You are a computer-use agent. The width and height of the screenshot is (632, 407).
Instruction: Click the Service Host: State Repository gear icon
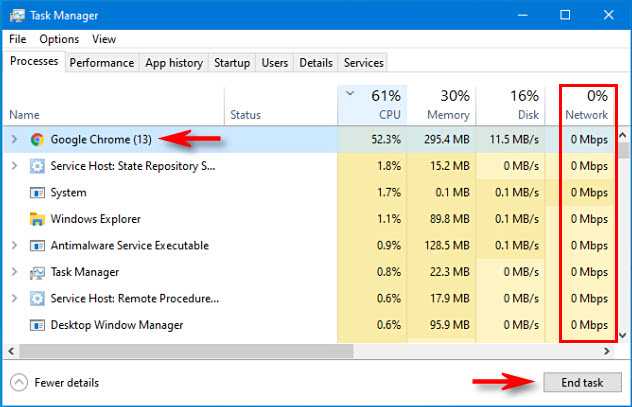pyautogui.click(x=37, y=166)
